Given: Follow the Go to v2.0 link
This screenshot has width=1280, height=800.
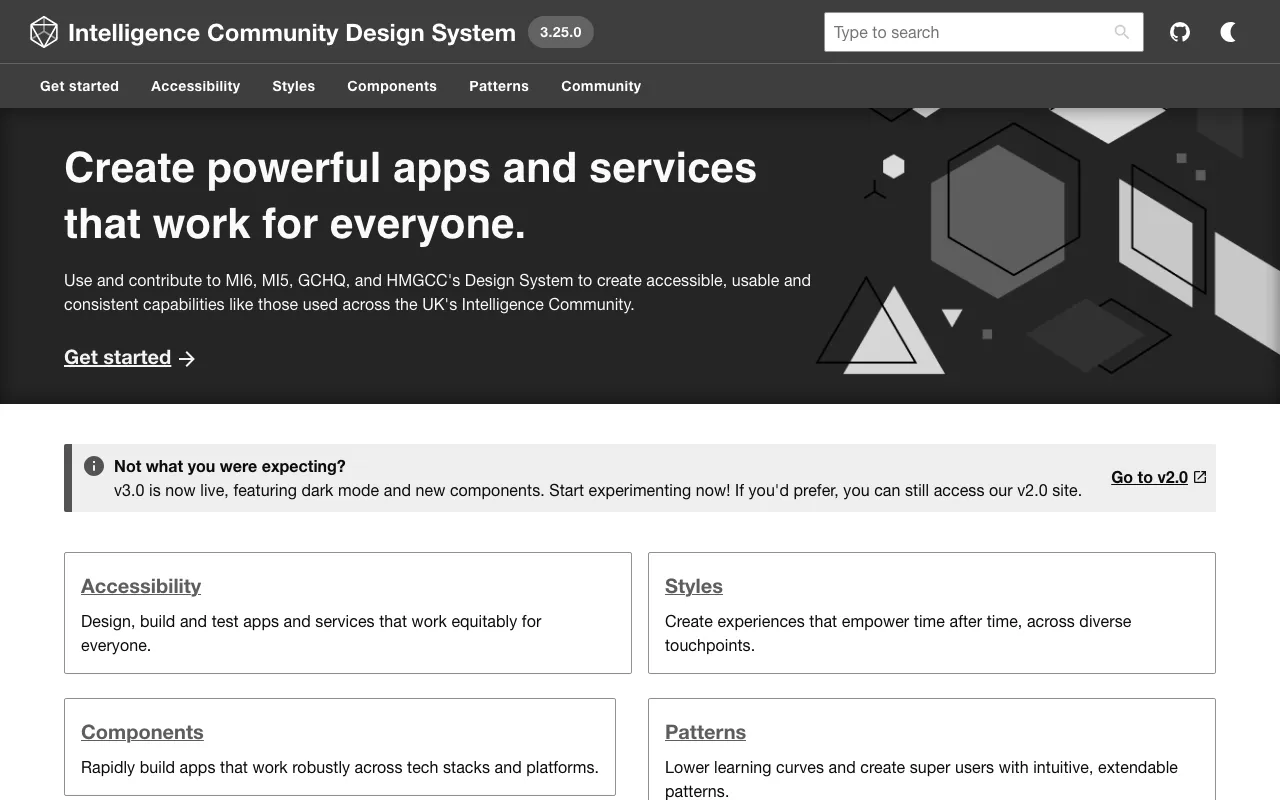Looking at the screenshot, I should [x=1149, y=477].
